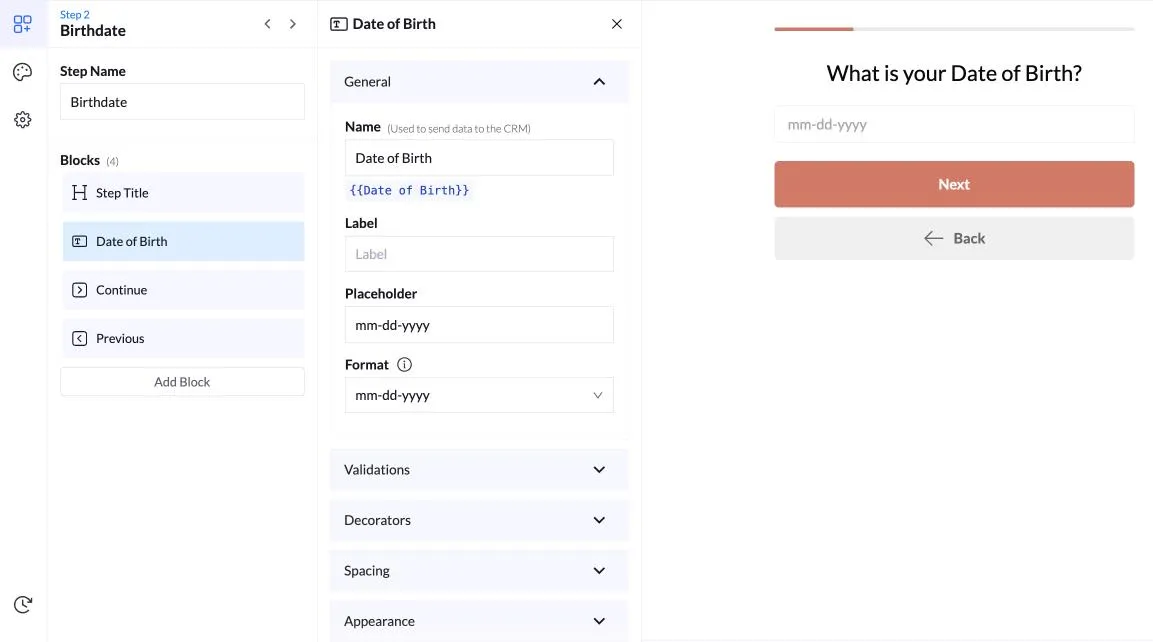Close the Date of Birth panel
The image size is (1153, 642).
617,24
